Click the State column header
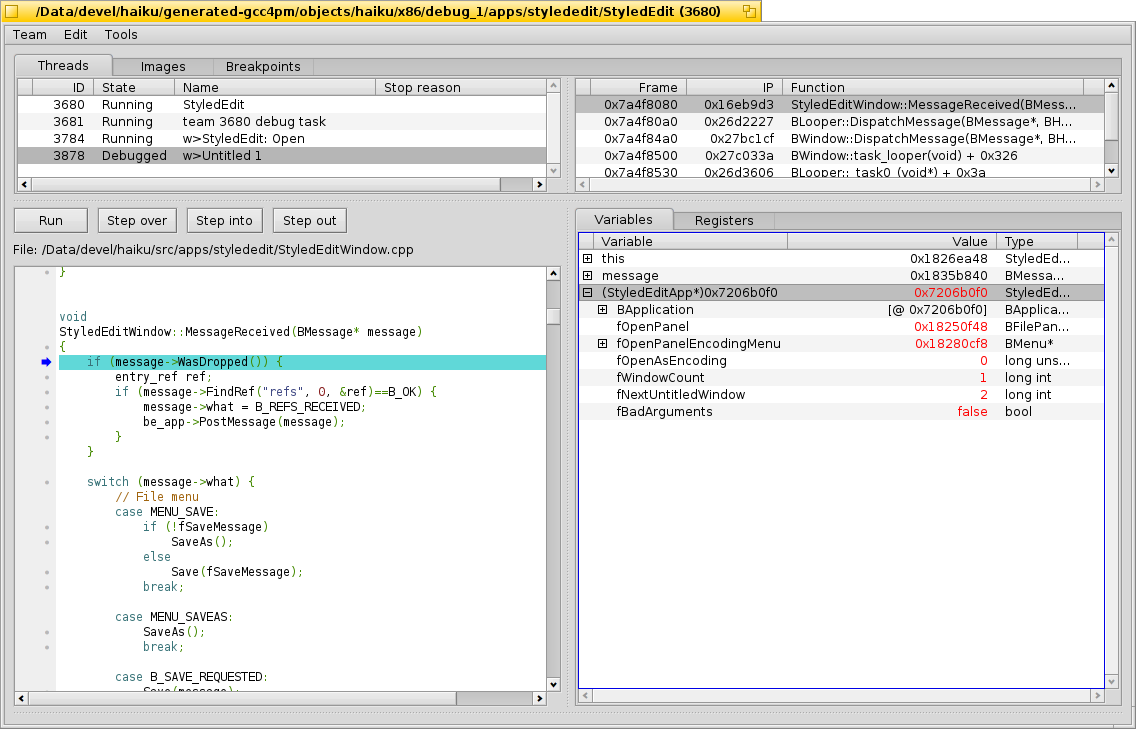 pyautogui.click(x=134, y=88)
